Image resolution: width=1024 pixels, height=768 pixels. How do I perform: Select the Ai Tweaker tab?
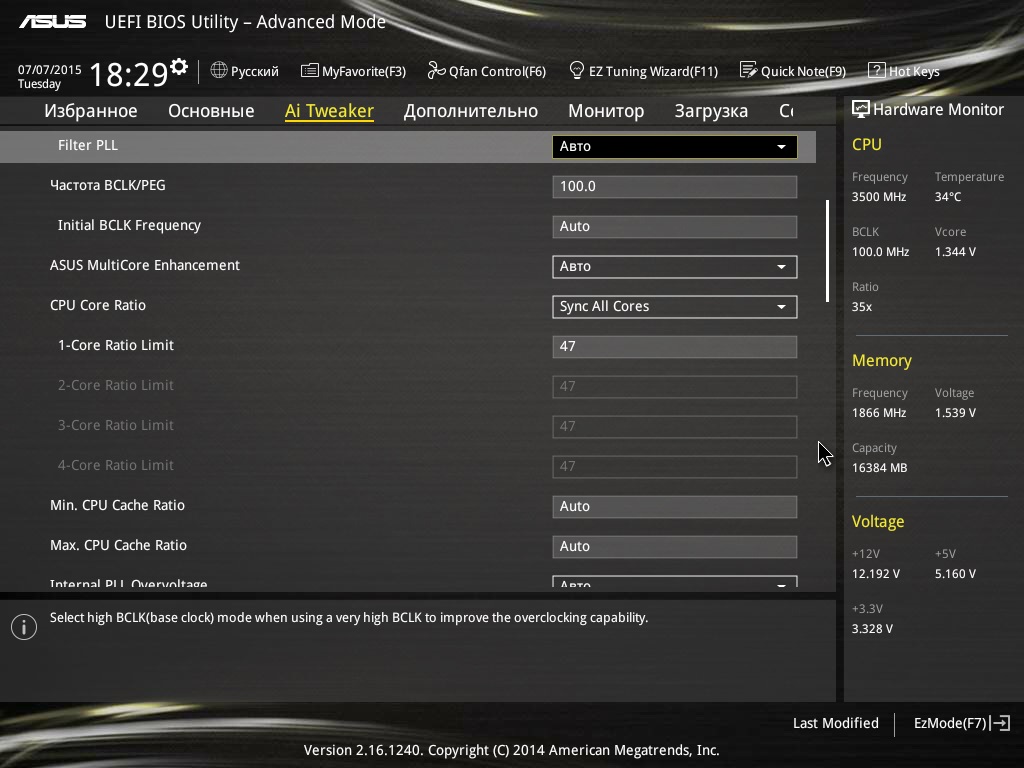329,111
